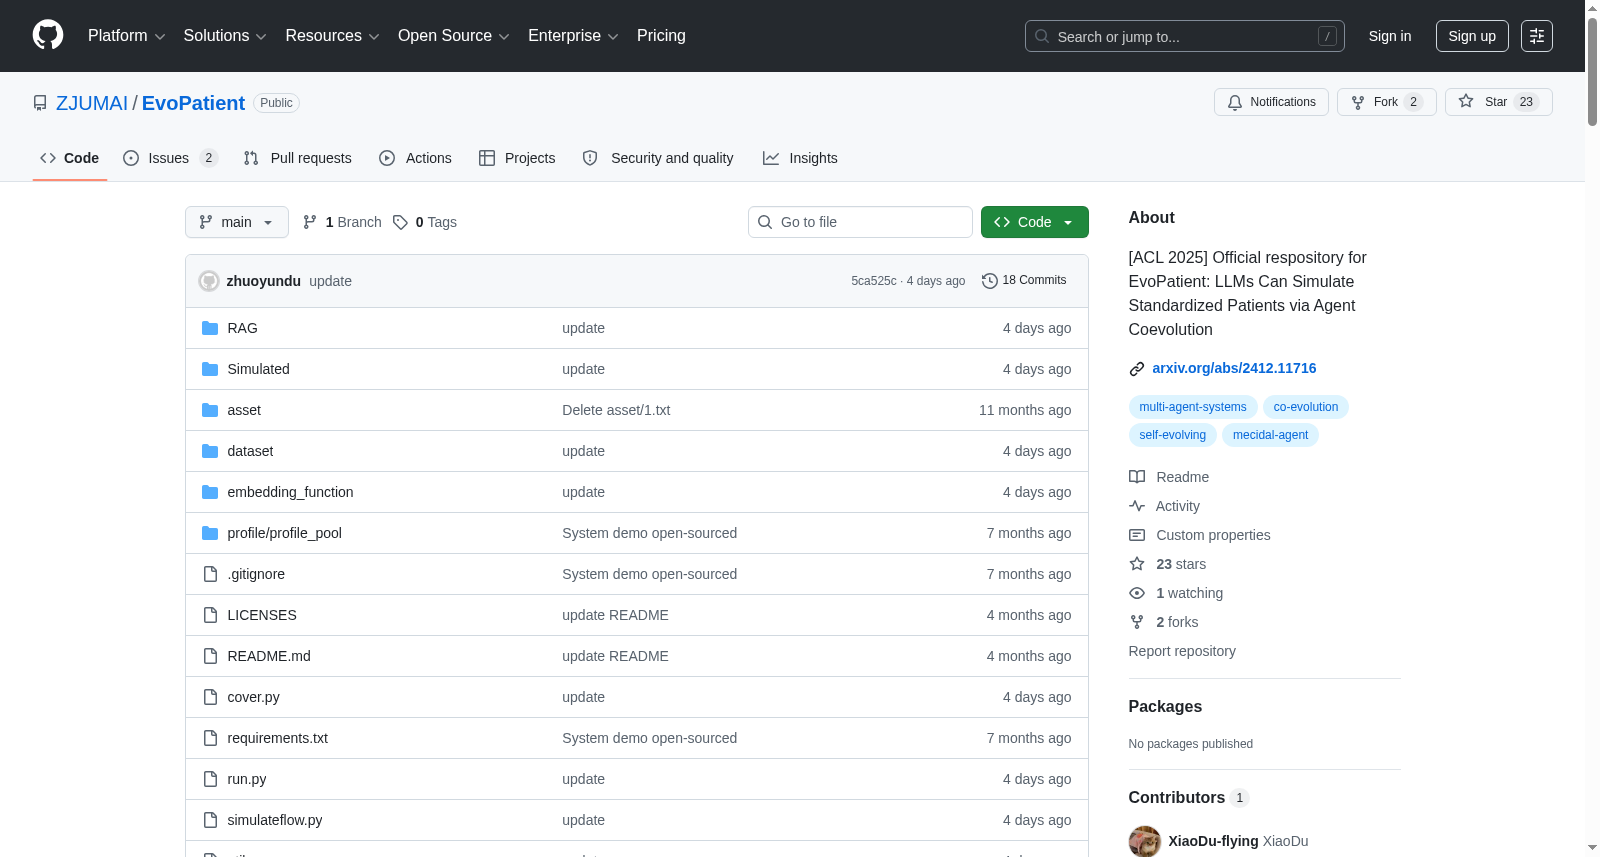Select the multi-agent-systems topic tag
The height and width of the screenshot is (857, 1600).
pos(1193,407)
